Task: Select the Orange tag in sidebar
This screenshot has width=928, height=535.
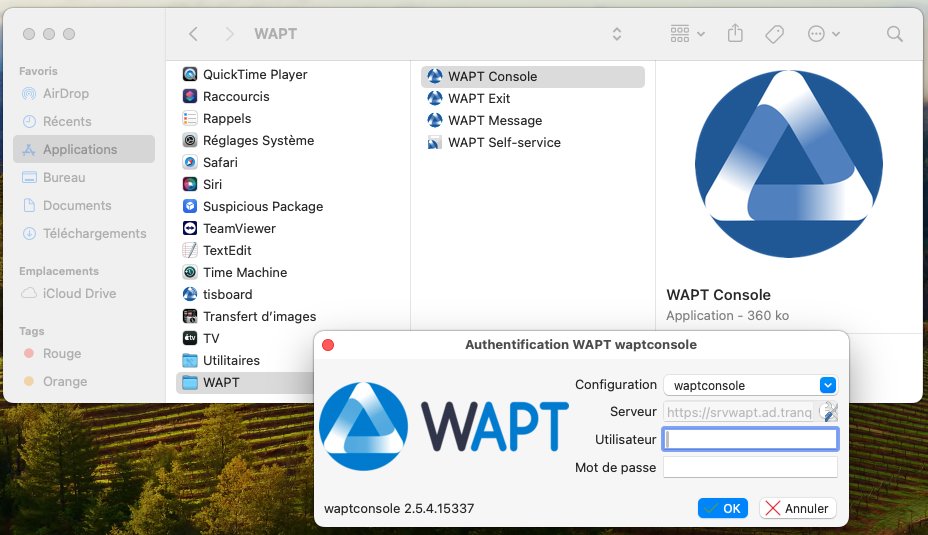Action: [83, 381]
